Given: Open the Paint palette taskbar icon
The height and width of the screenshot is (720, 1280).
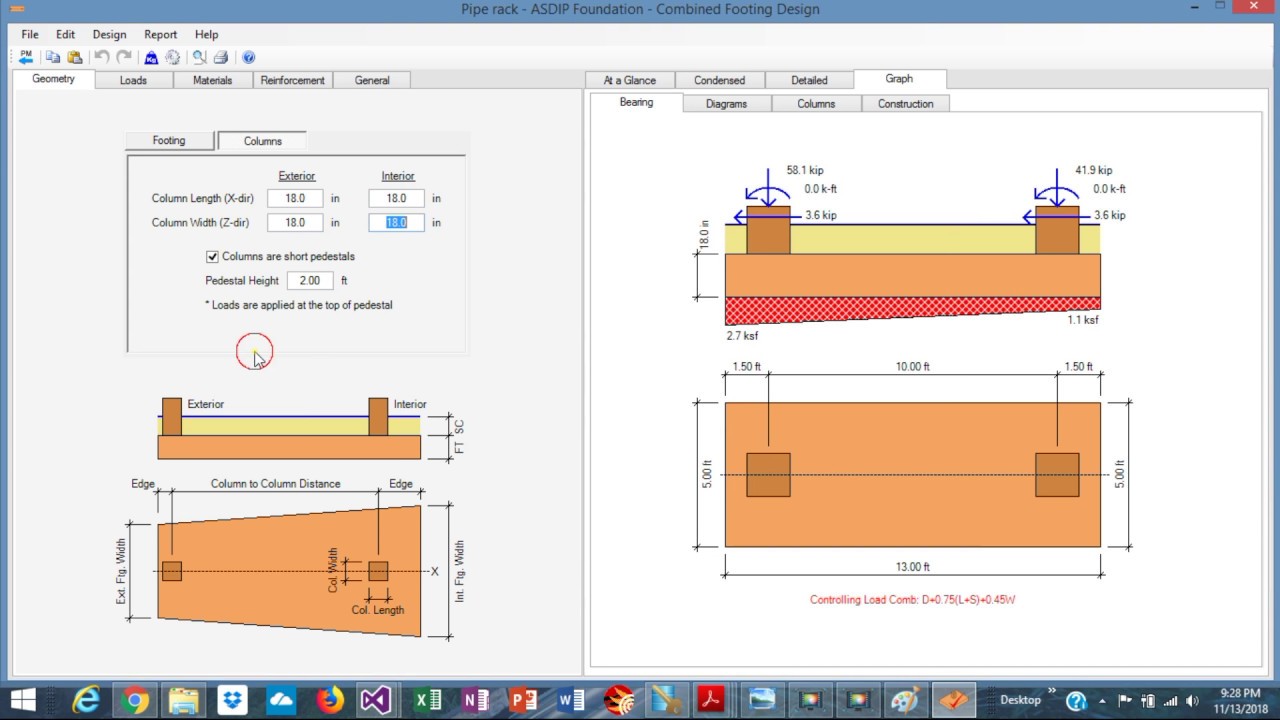Looking at the screenshot, I should 905,700.
